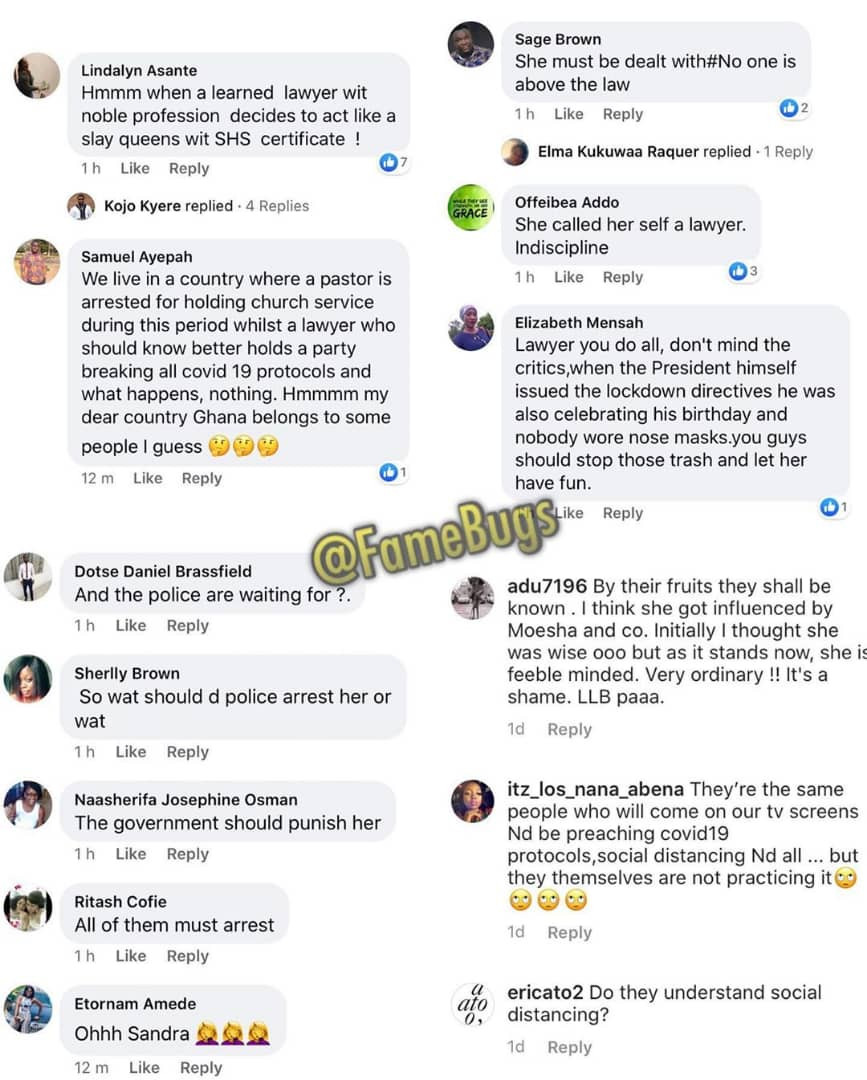
Task: Open itz_los_nana_abena's username link
Action: coord(596,789)
